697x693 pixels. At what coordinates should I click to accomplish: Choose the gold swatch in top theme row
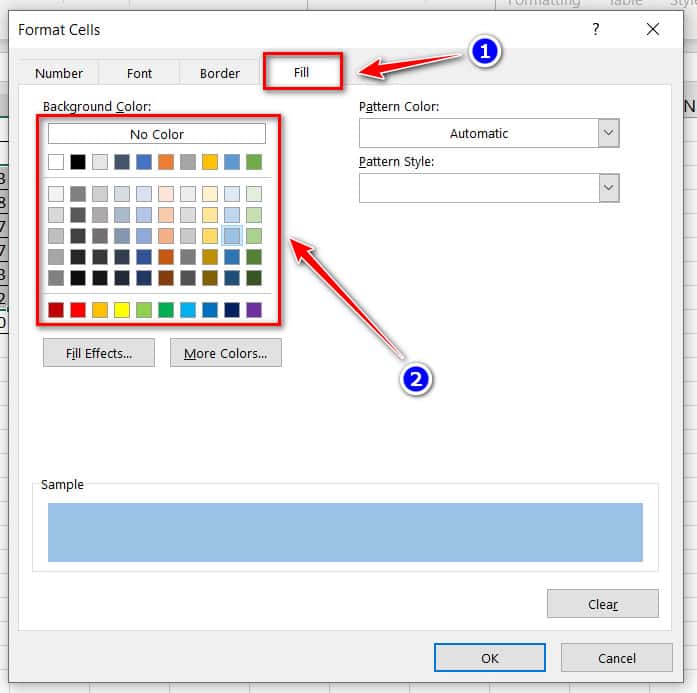(x=210, y=162)
